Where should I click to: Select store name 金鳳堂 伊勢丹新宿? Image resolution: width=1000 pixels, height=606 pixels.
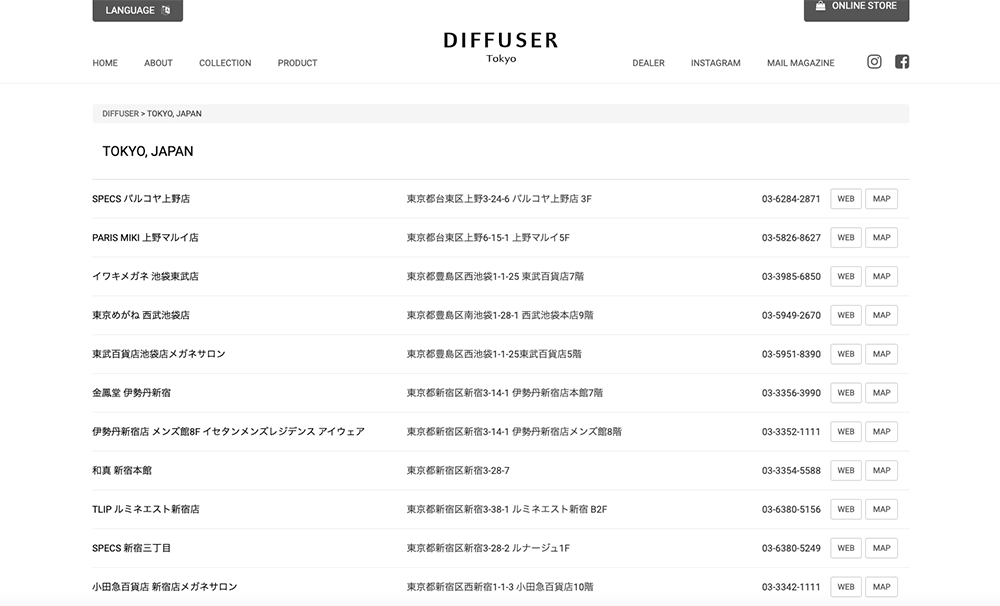point(131,393)
